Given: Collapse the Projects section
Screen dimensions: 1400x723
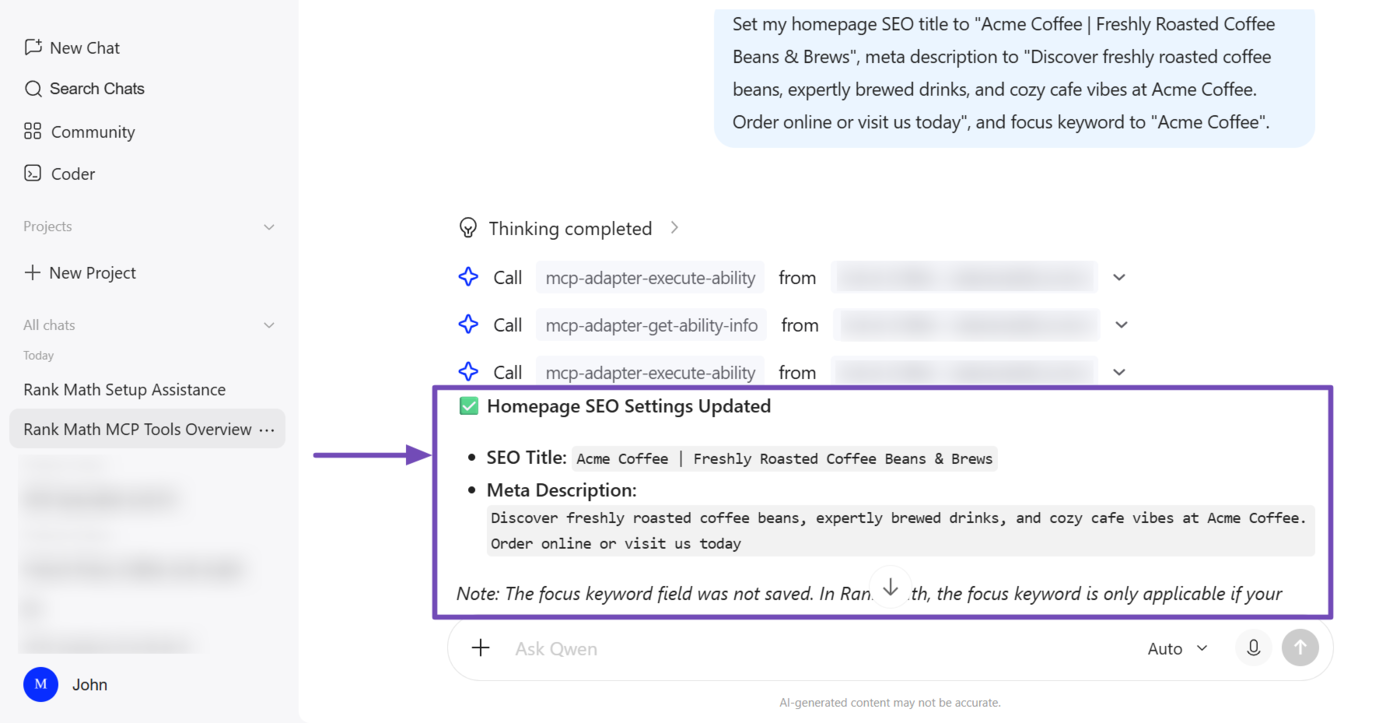Looking at the screenshot, I should [269, 227].
